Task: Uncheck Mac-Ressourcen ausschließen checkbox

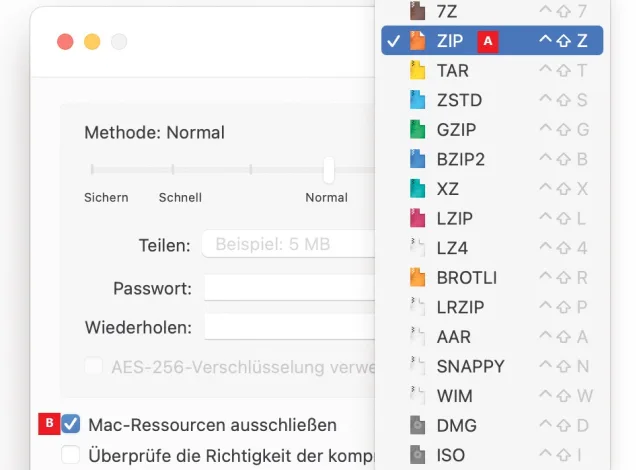Action: tap(71, 425)
